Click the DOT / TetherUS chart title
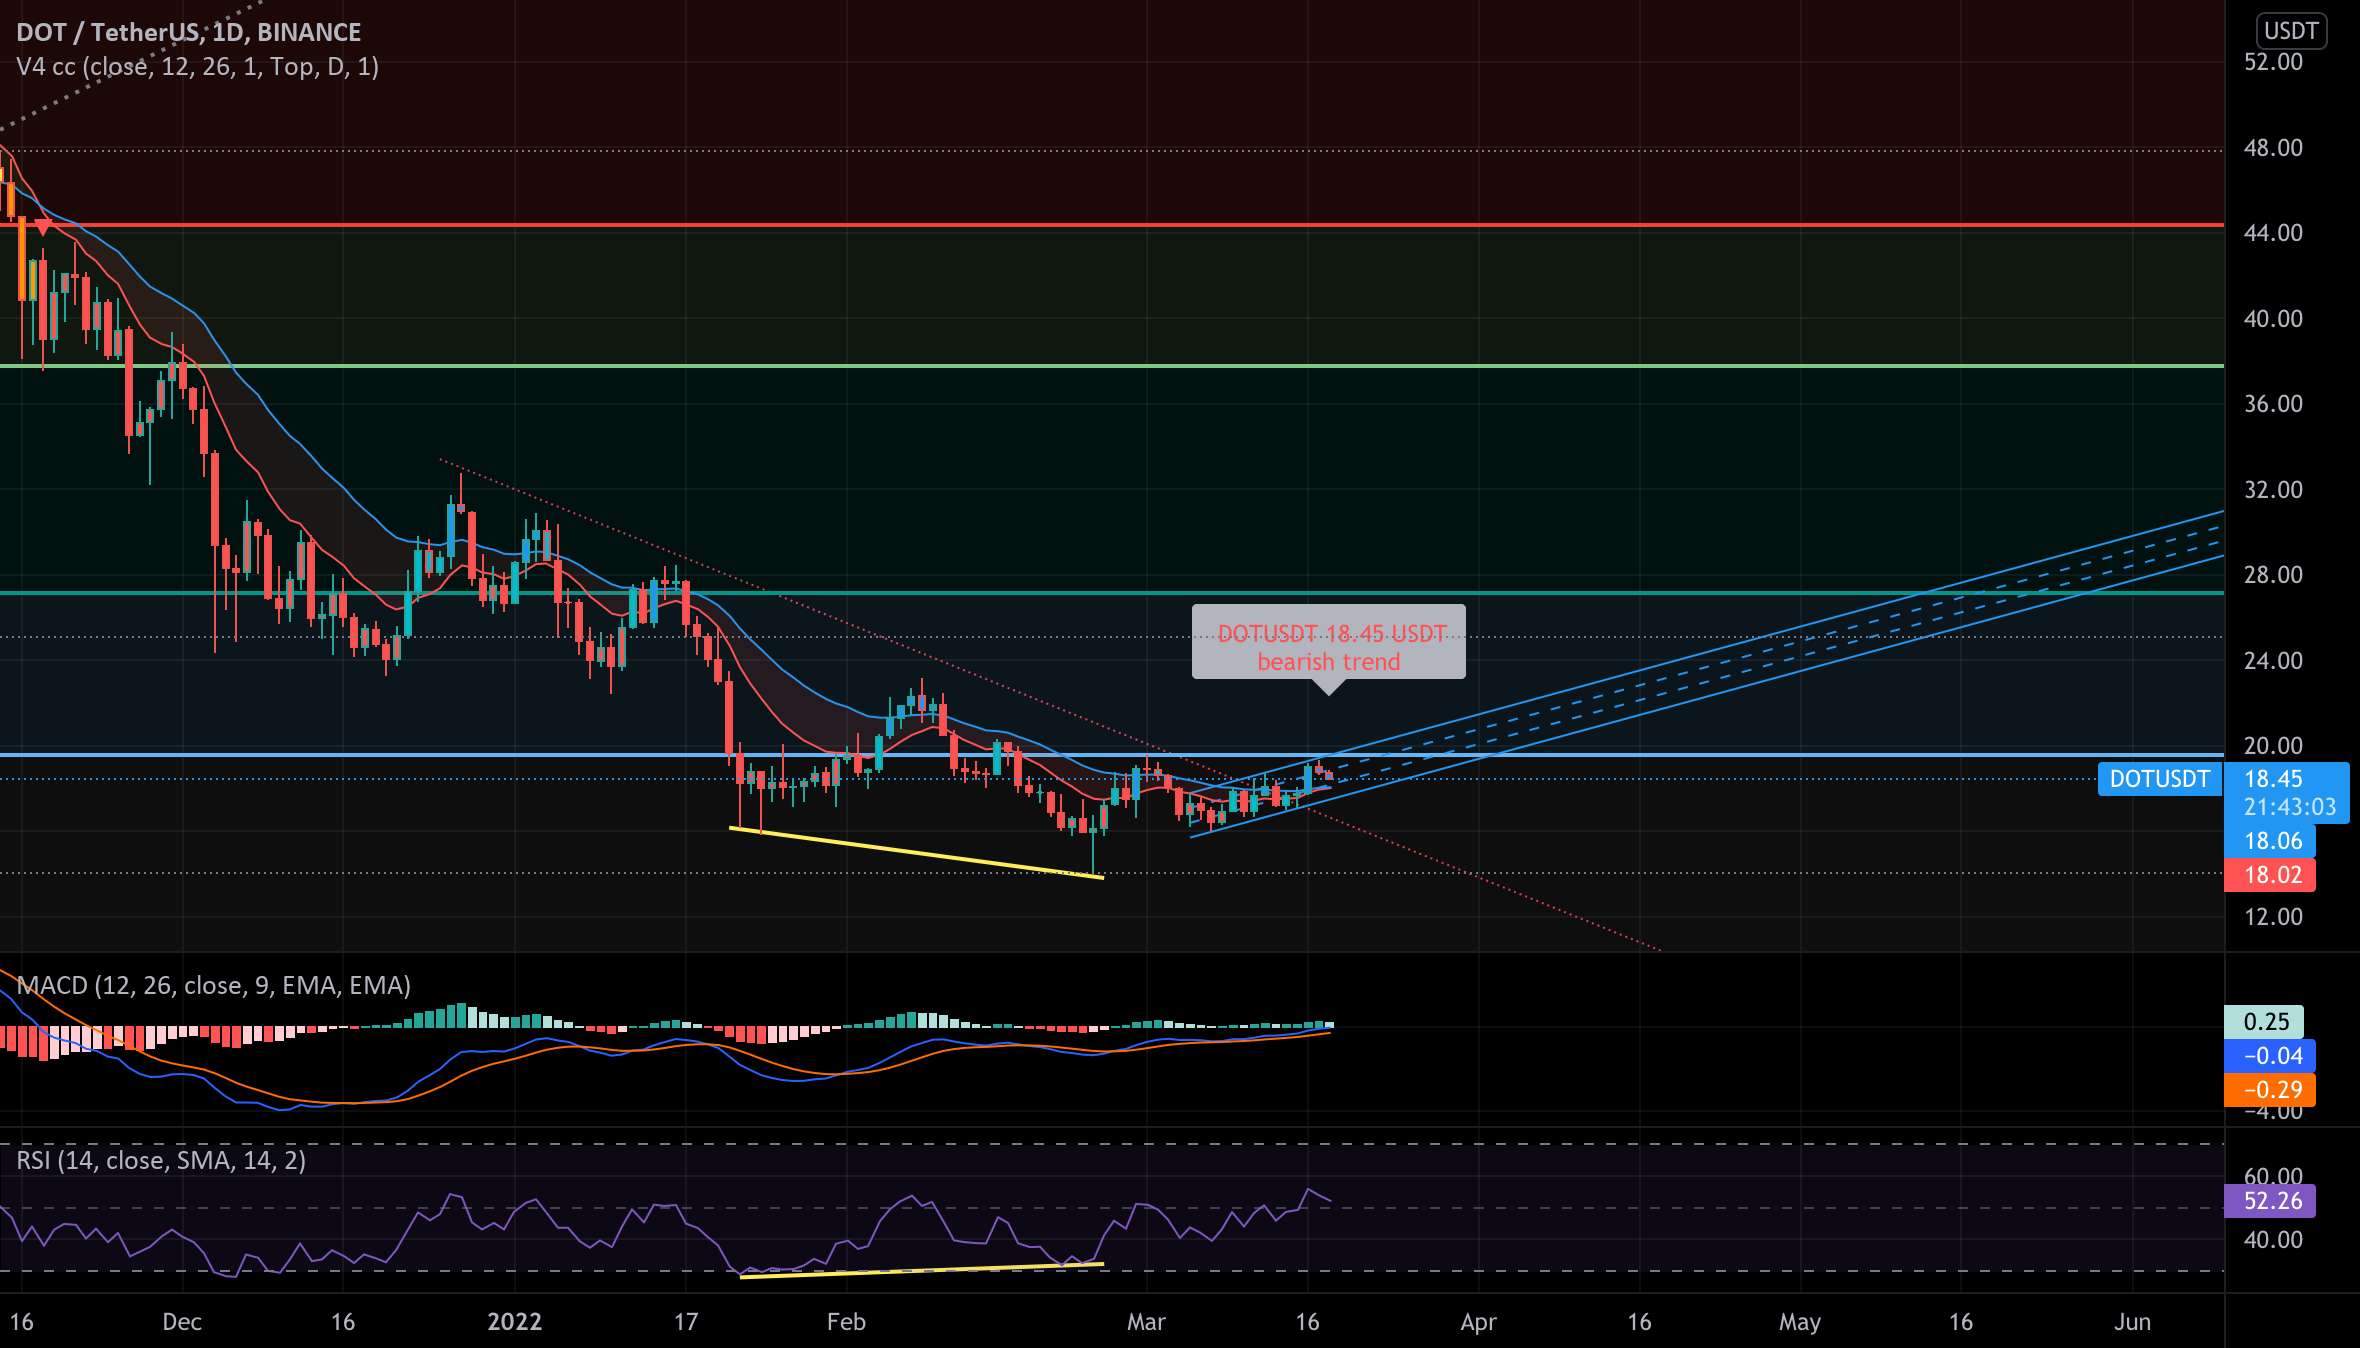The height and width of the screenshot is (1348, 2360). pyautogui.click(x=189, y=32)
